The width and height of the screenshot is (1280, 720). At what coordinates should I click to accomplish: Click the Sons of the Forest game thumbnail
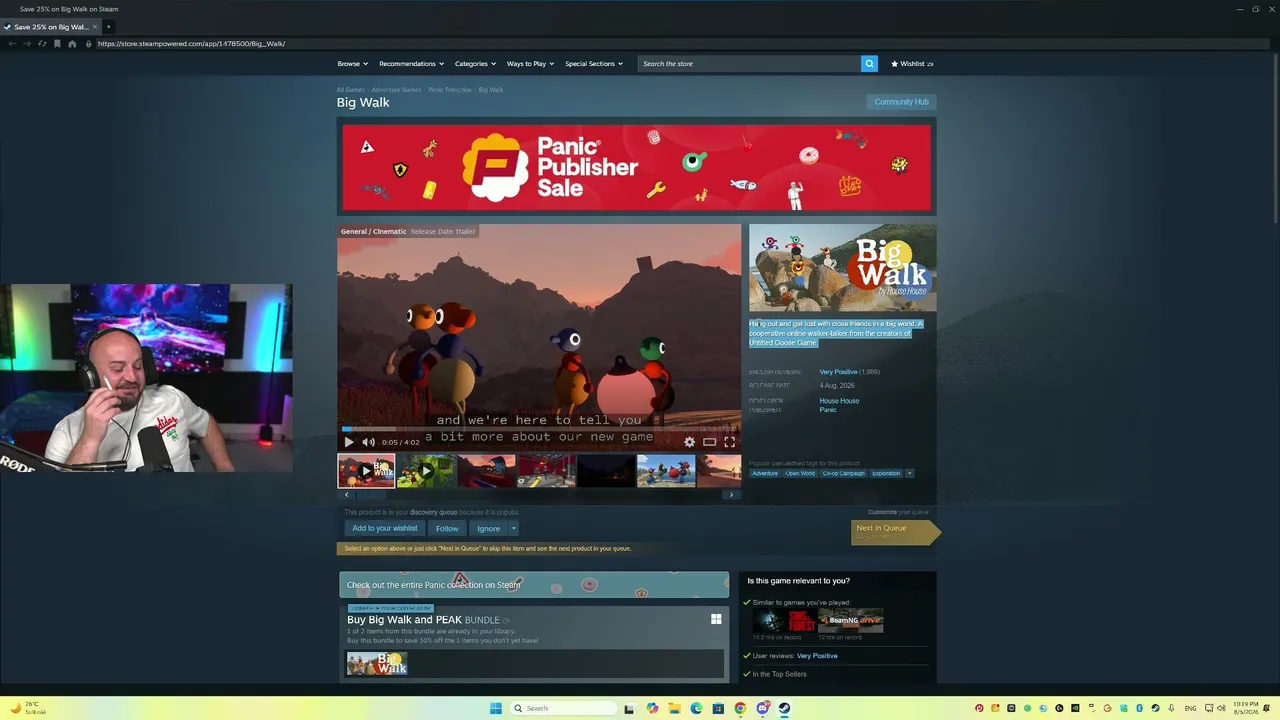pyautogui.click(x=783, y=620)
